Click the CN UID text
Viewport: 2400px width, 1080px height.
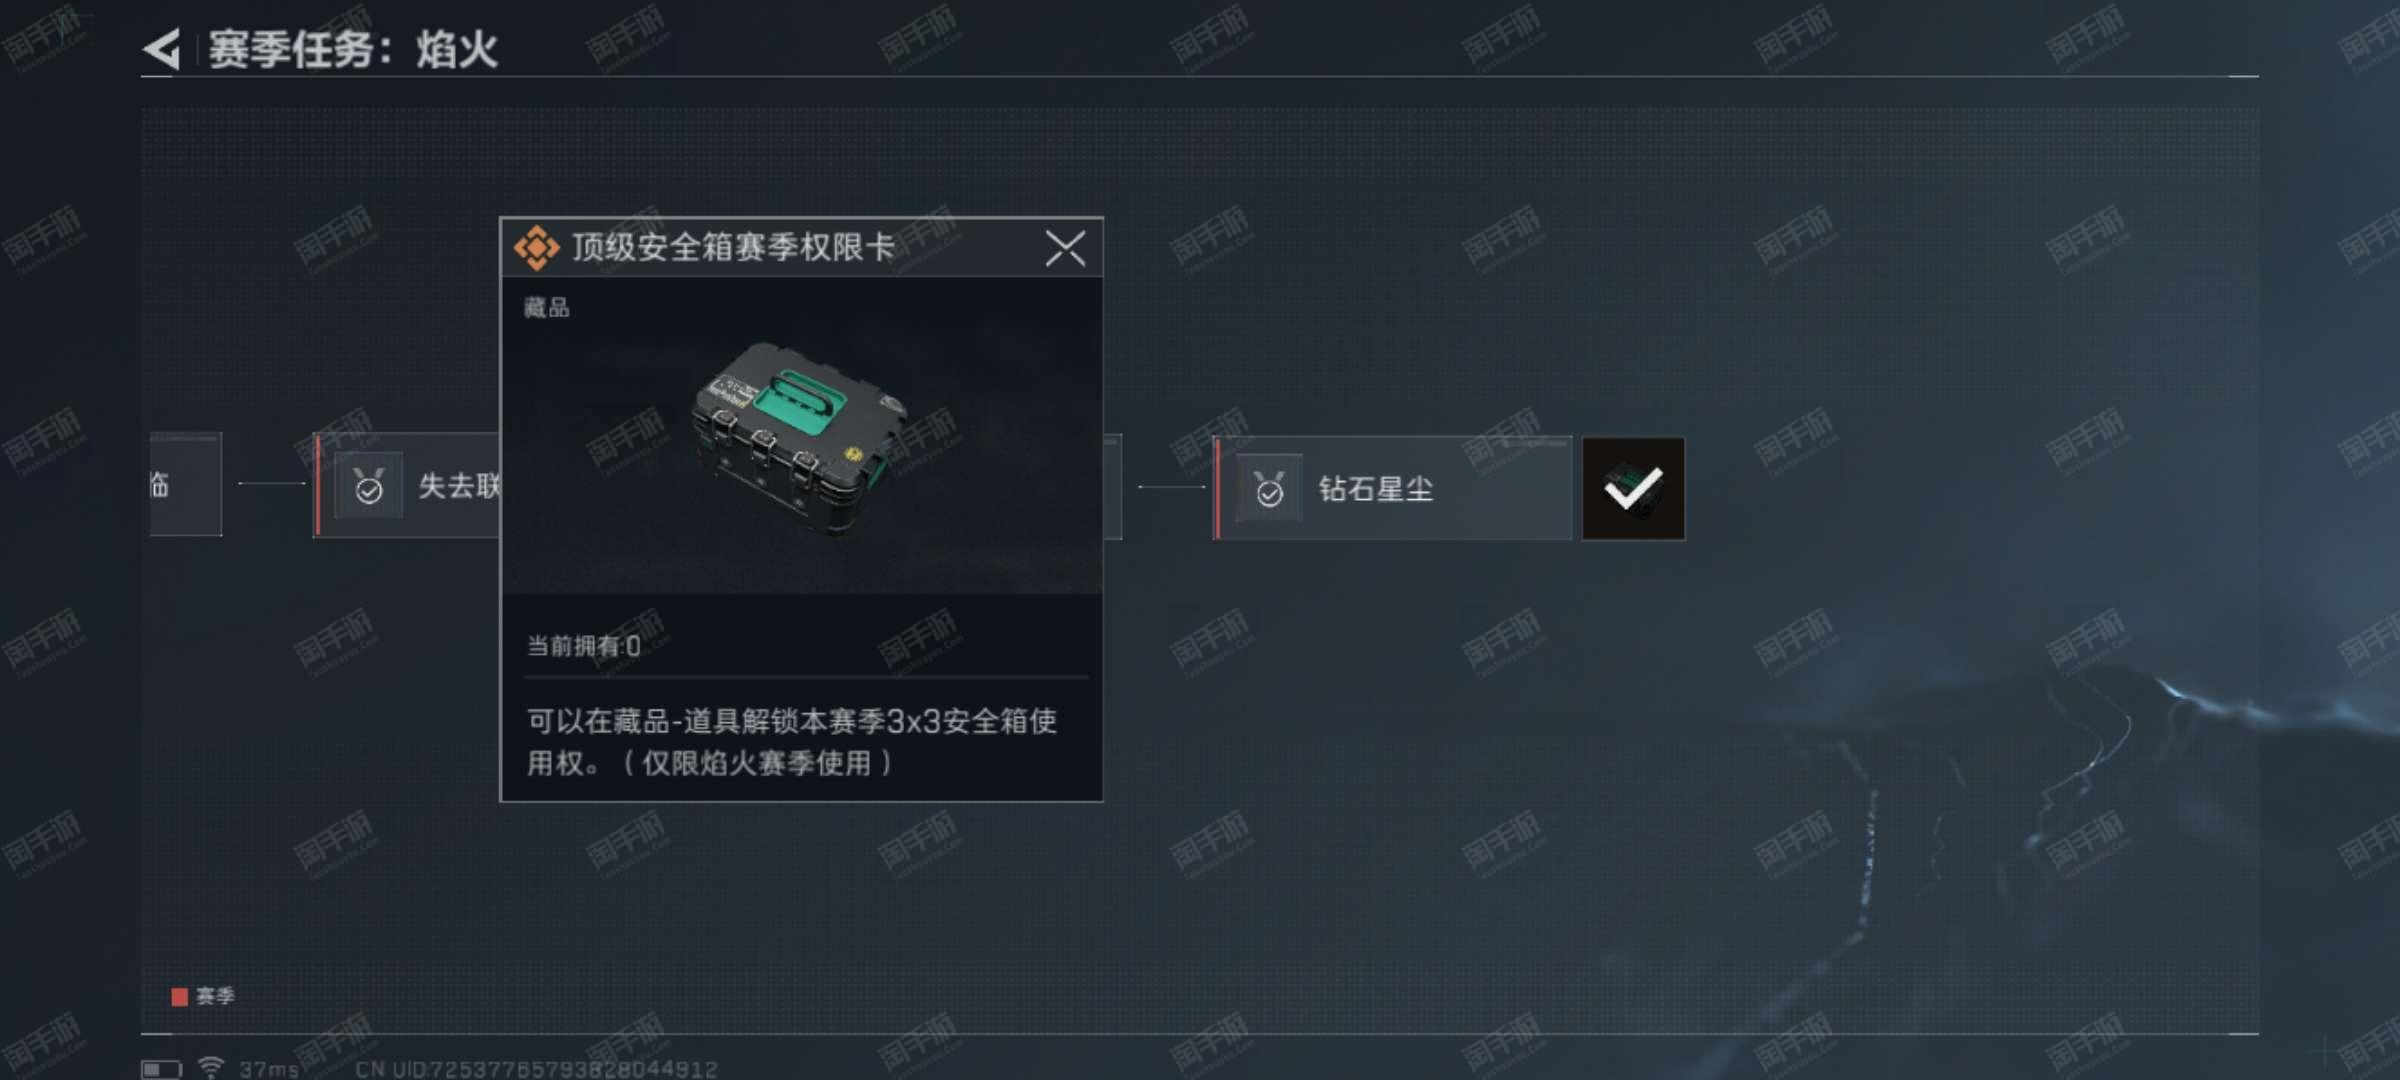[536, 1069]
